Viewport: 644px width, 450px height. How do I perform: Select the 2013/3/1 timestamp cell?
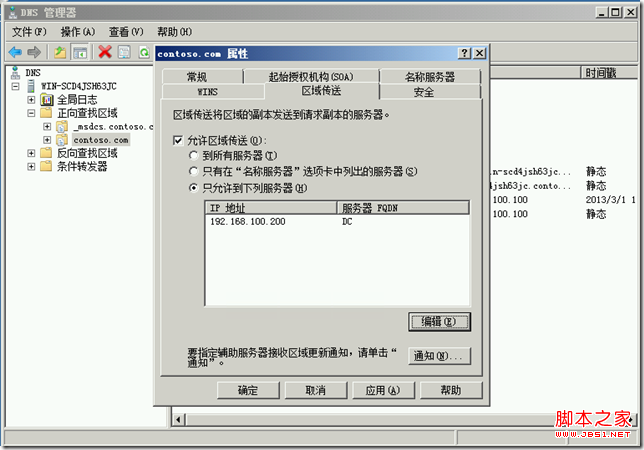610,200
